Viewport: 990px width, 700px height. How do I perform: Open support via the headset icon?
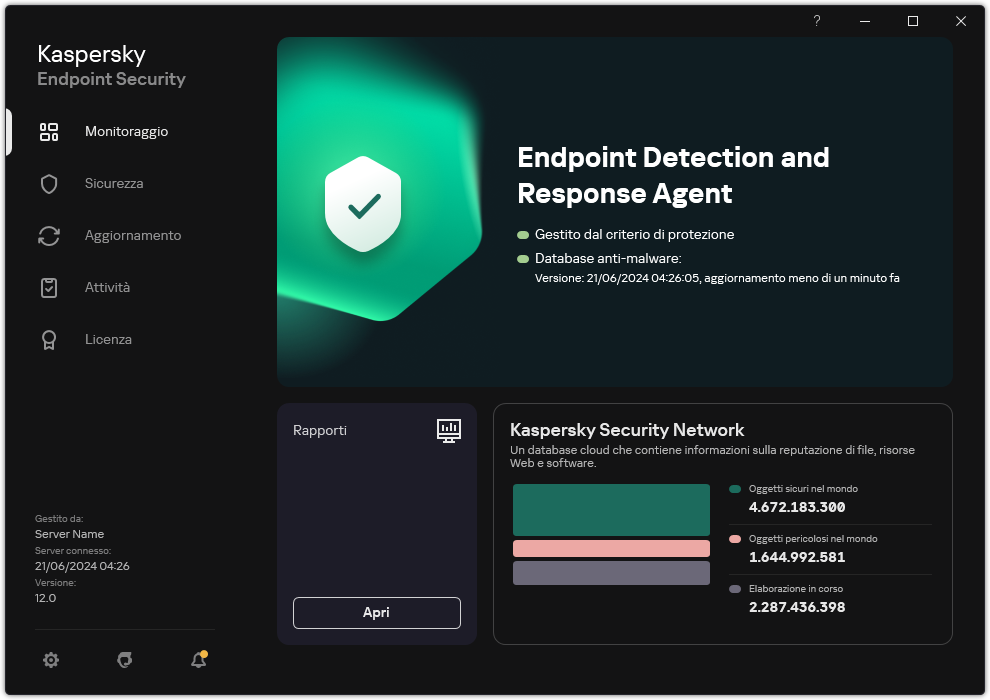pyautogui.click(x=124, y=660)
